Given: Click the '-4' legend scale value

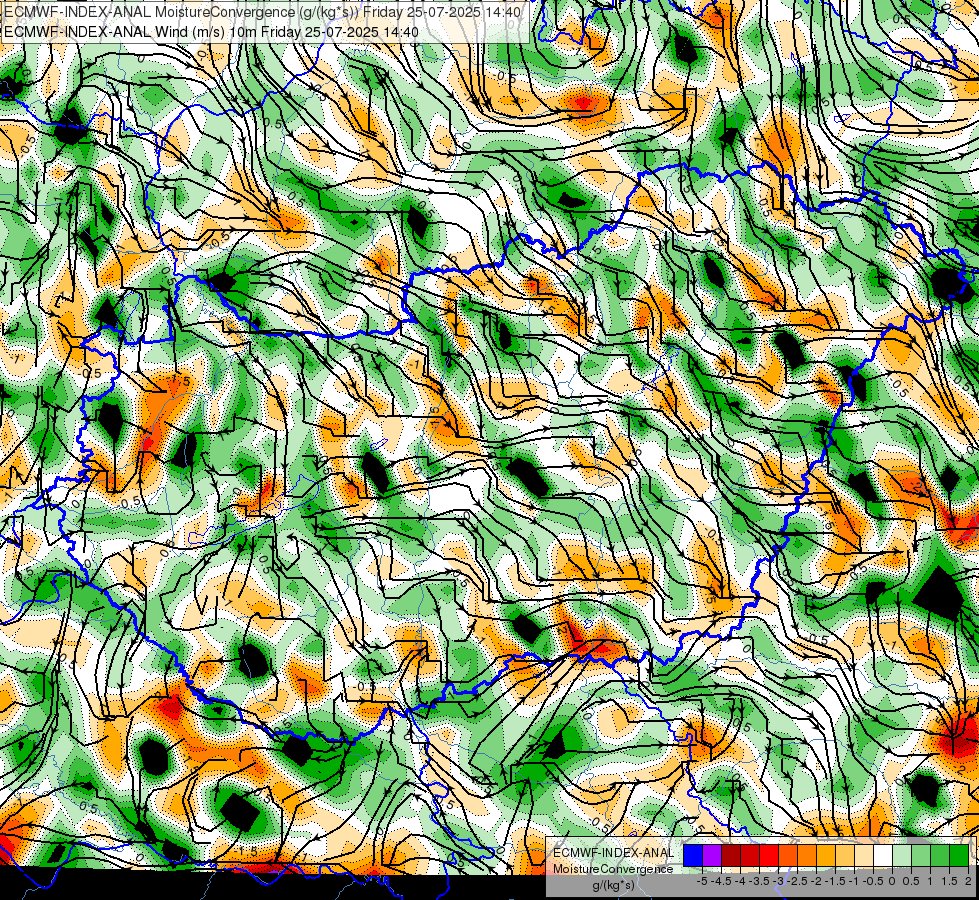Looking at the screenshot, I should click(740, 881).
